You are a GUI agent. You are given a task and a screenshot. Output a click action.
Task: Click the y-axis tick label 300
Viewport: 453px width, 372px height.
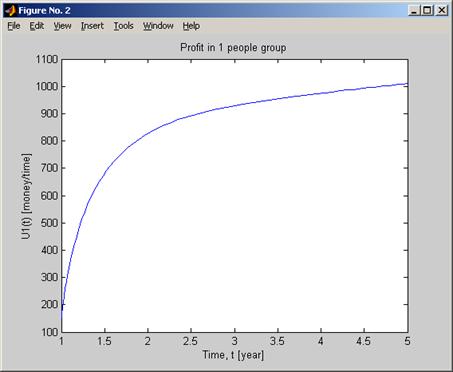(49, 277)
